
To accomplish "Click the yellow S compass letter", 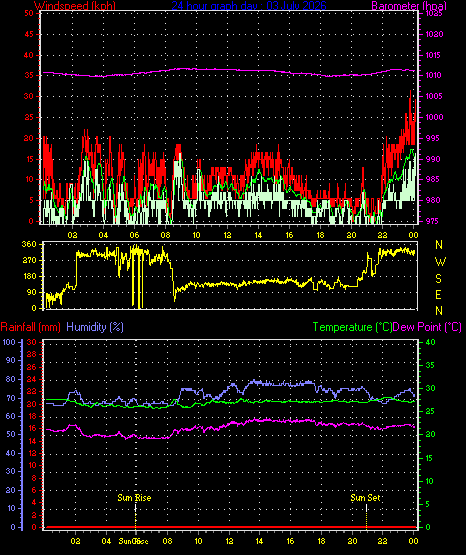I will pos(439,279).
